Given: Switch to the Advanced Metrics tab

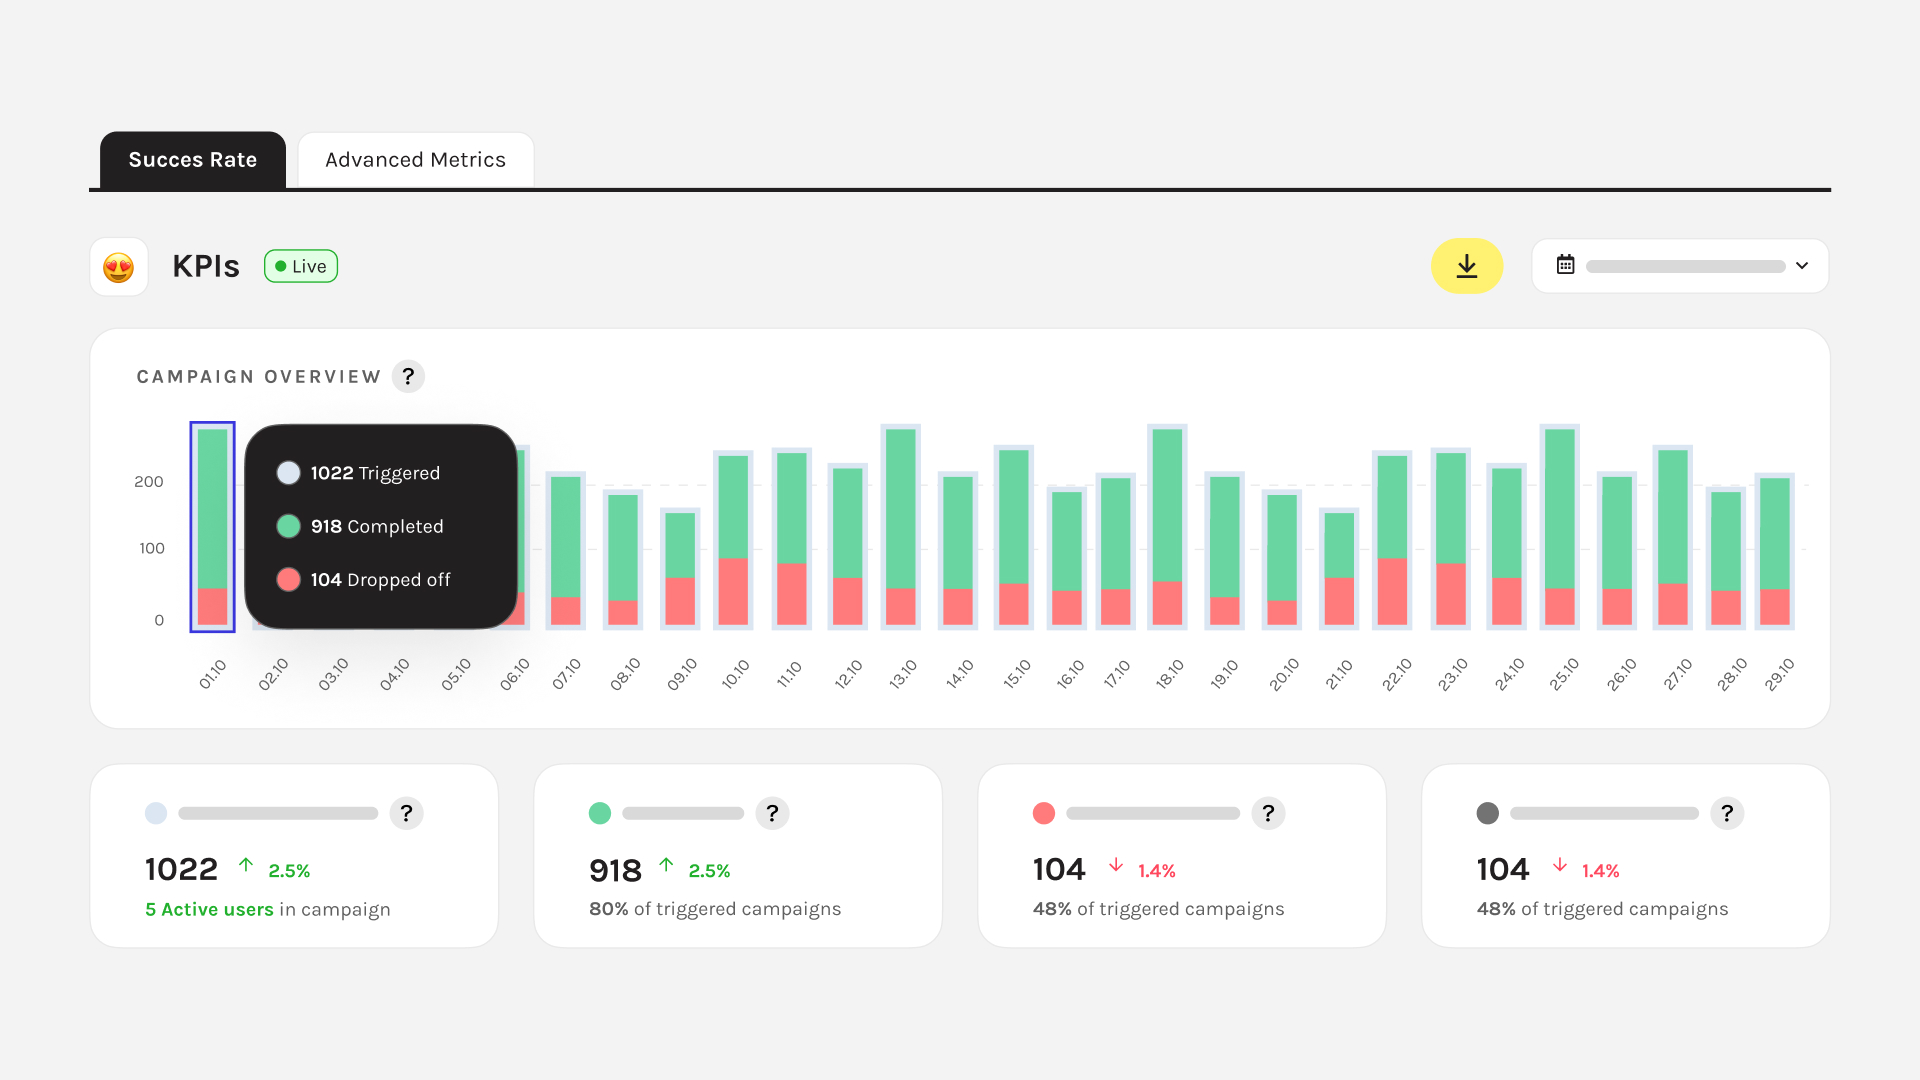Looking at the screenshot, I should click(x=415, y=160).
